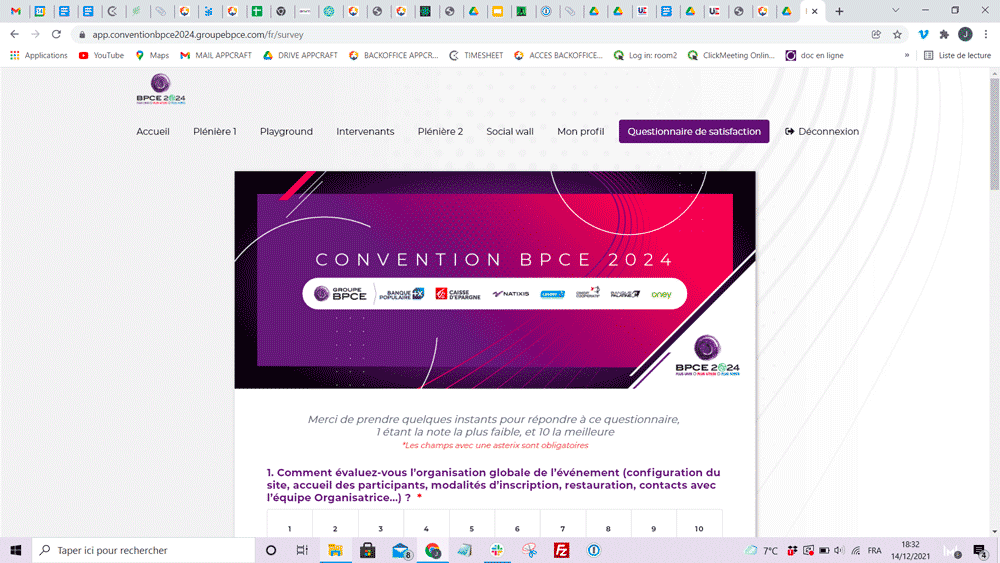Launch FileZilla from the taskbar
The image size is (1000, 563).
point(561,550)
